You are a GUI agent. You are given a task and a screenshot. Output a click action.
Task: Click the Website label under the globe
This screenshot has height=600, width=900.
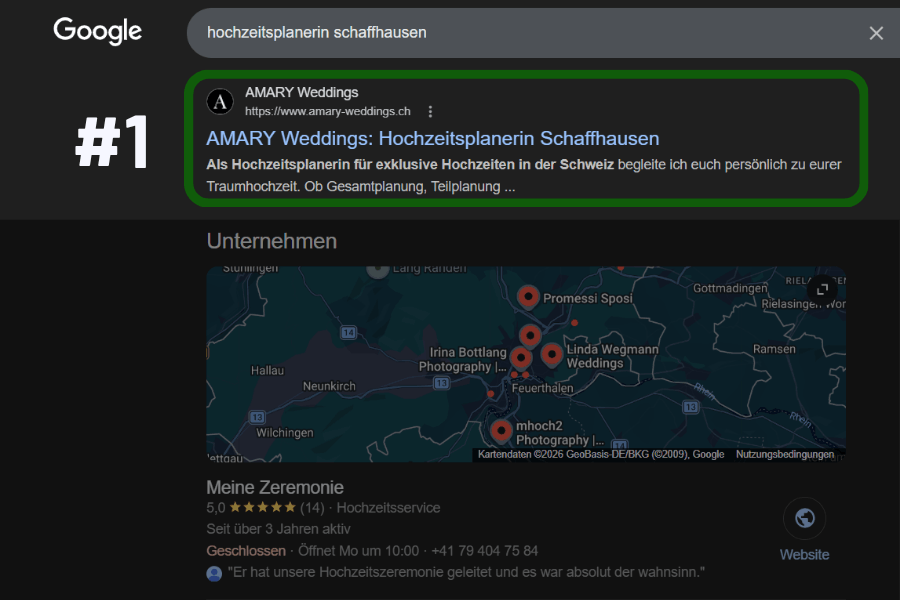coord(804,555)
